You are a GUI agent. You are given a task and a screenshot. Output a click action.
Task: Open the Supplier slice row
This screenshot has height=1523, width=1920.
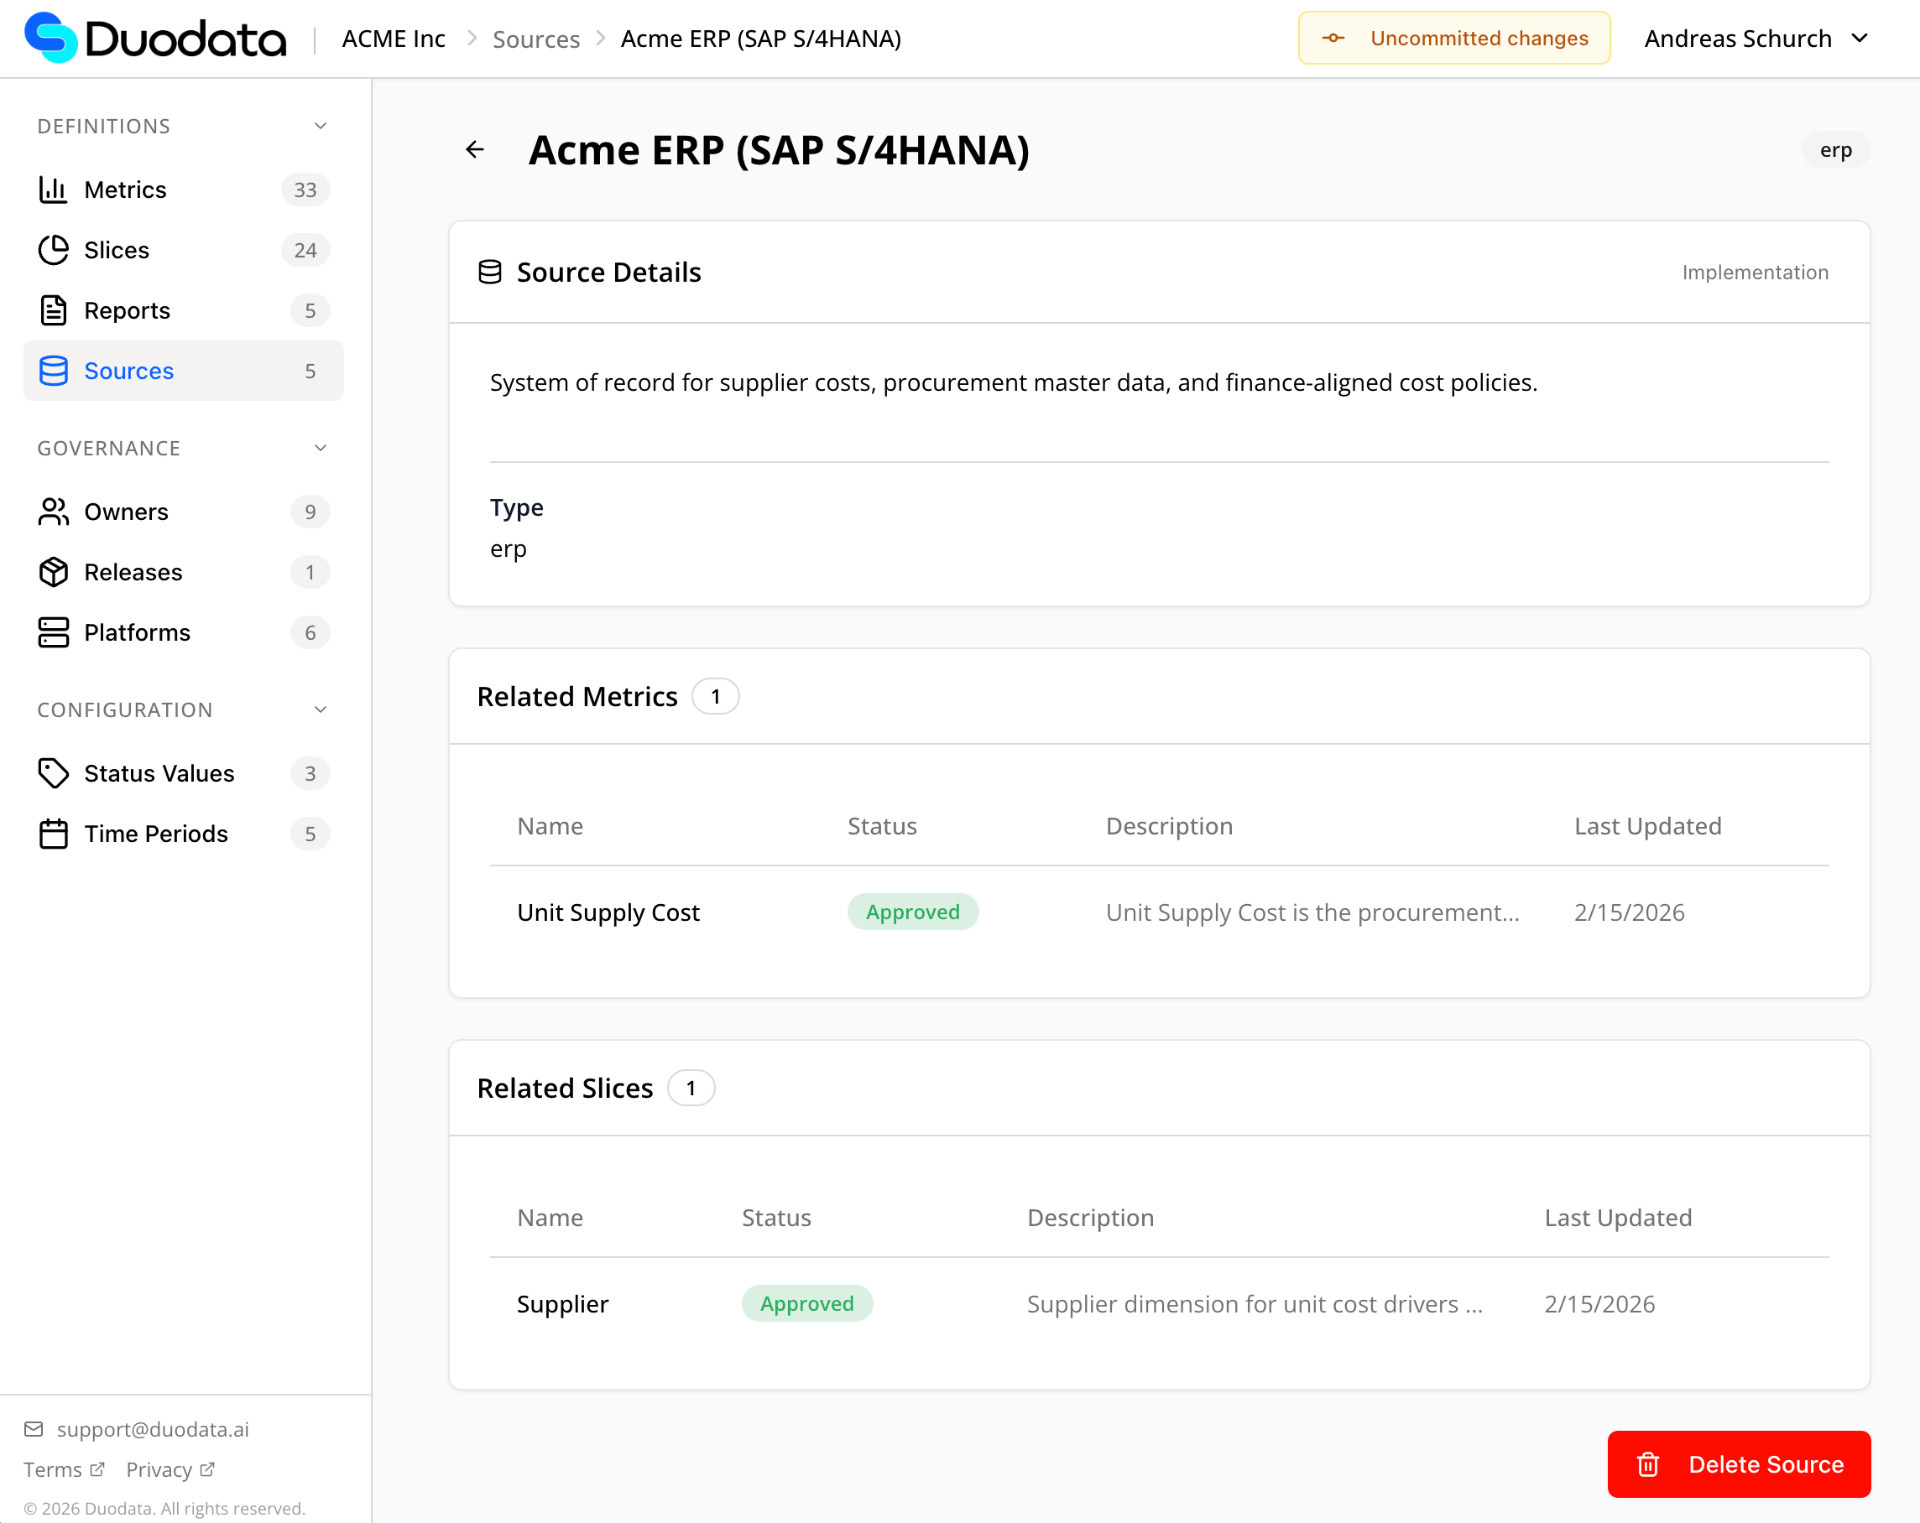[x=563, y=1304]
